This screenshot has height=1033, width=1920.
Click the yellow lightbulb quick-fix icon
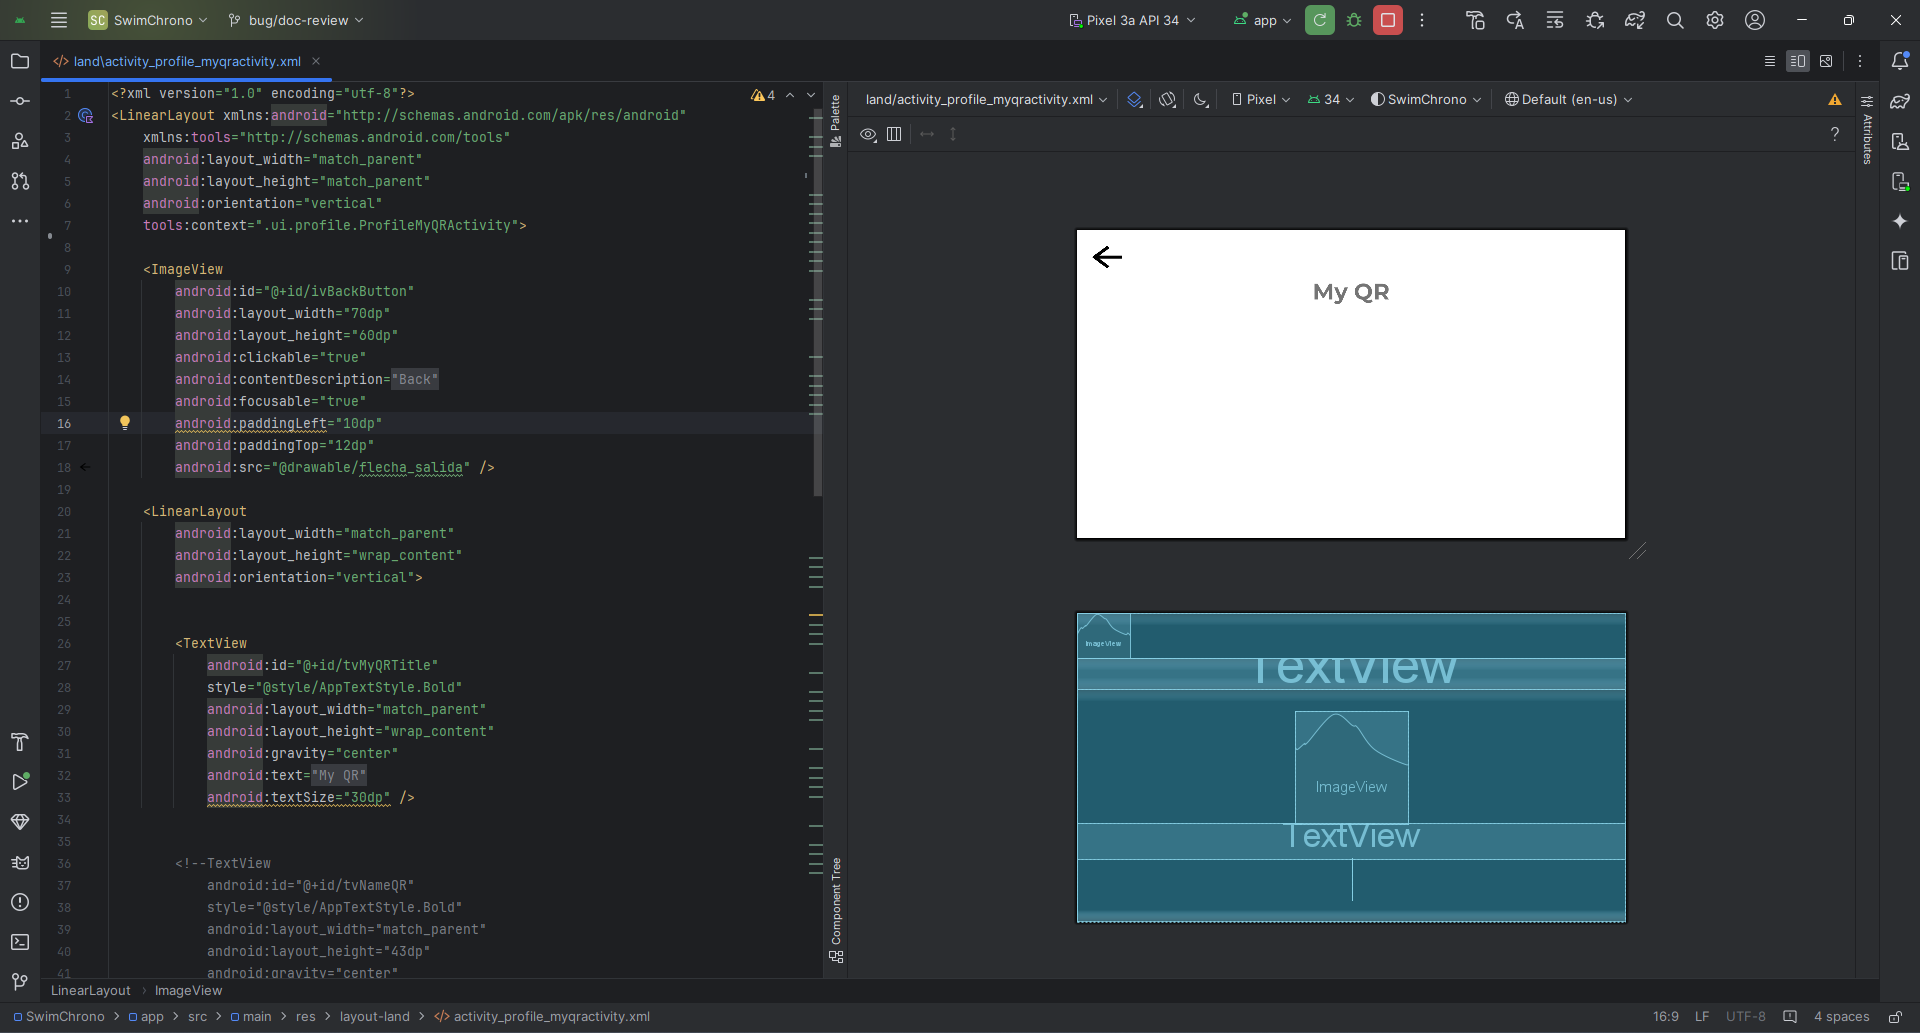pos(125,423)
